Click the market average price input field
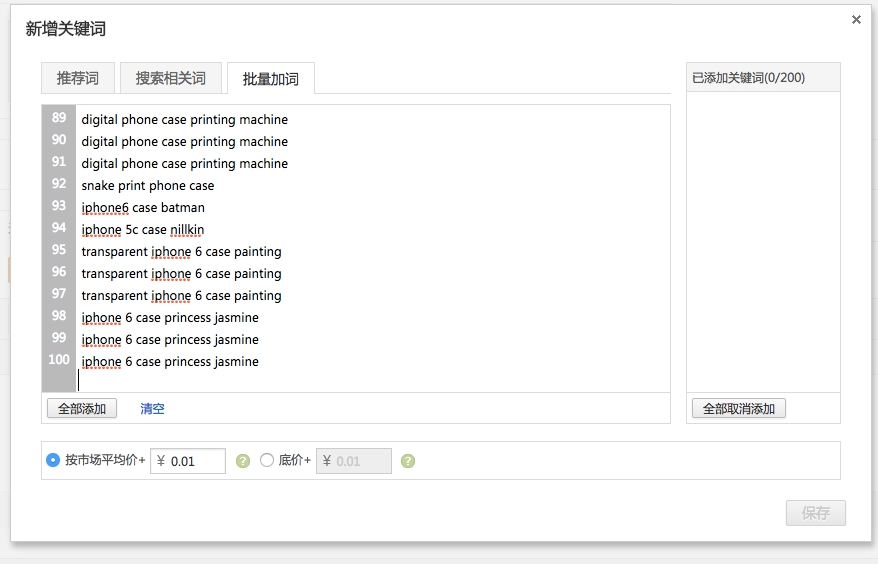This screenshot has width=878, height=564. pyautogui.click(x=195, y=461)
